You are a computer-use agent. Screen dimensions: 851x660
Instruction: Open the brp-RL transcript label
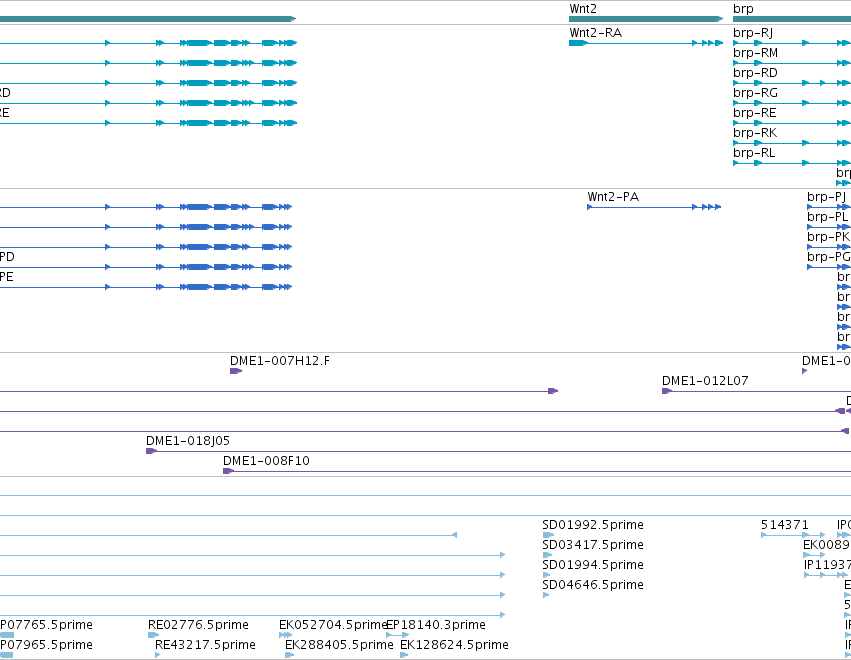[x=754, y=153]
